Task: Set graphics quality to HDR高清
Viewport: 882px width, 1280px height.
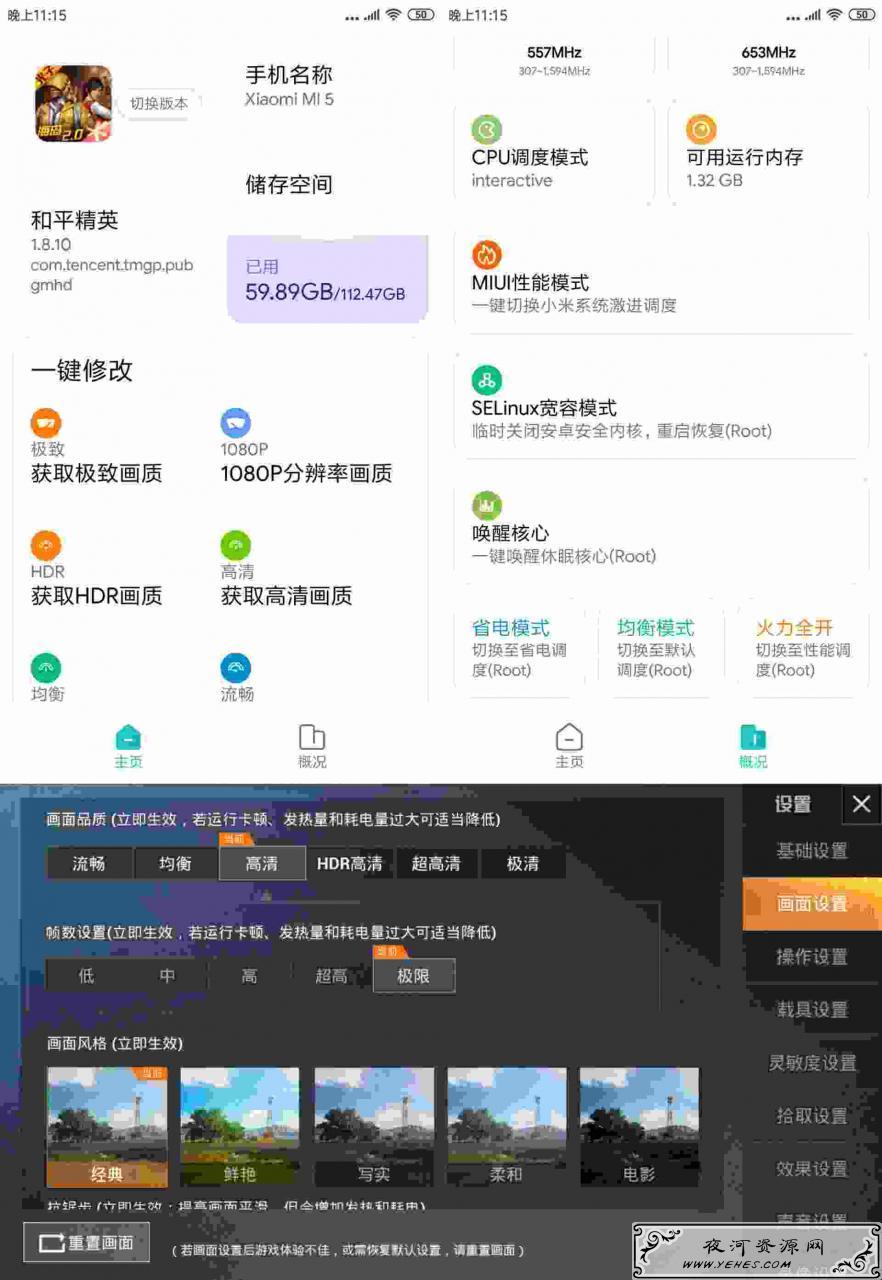Action: (x=350, y=863)
